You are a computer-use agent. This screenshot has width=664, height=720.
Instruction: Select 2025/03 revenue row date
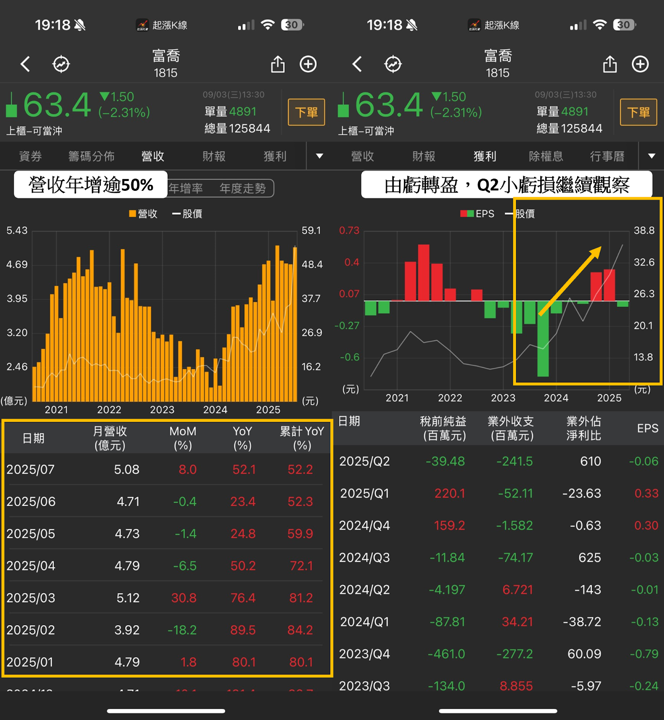coord(30,598)
